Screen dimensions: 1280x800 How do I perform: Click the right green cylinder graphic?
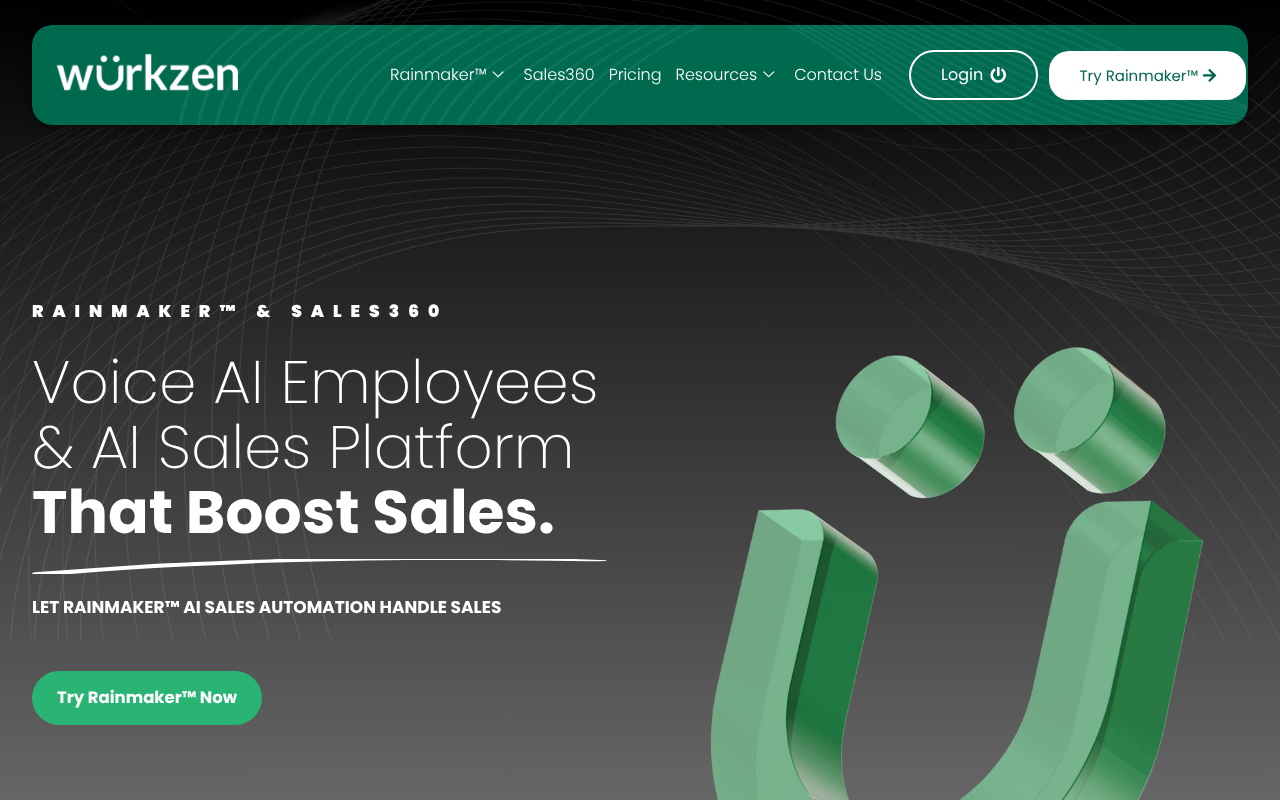1089,418
